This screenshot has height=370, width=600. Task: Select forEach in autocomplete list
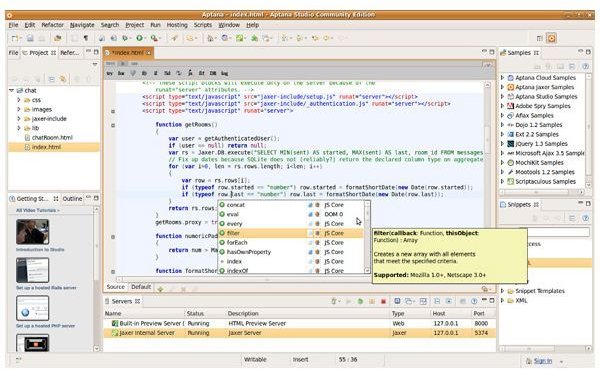coord(290,243)
